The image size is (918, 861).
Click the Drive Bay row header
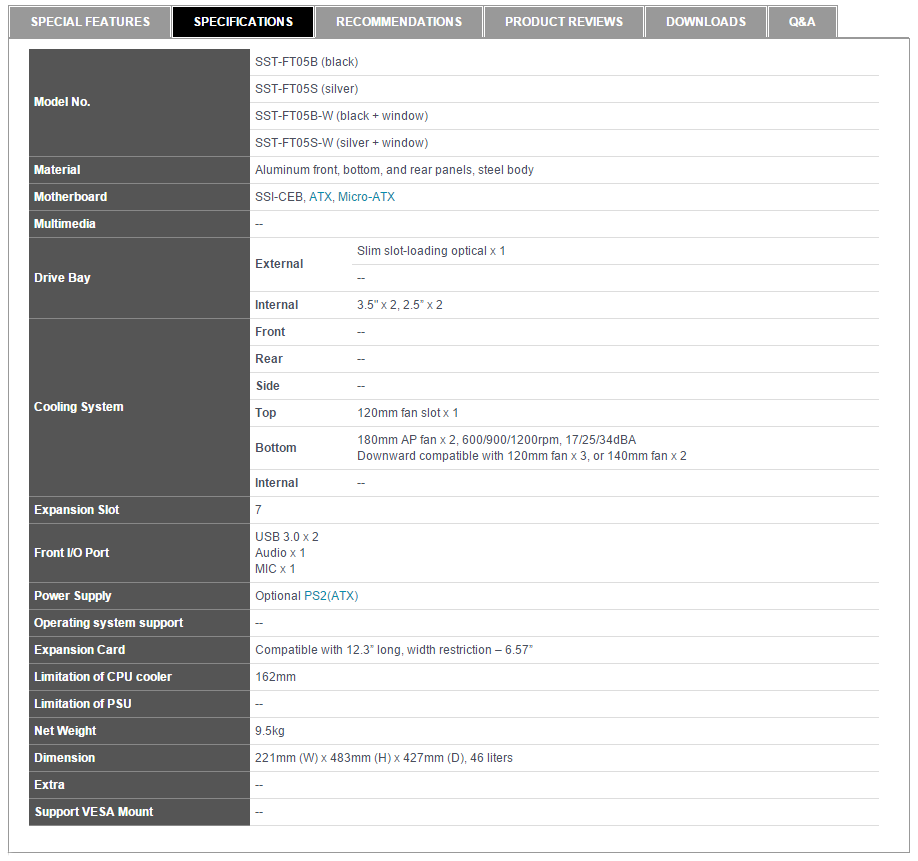coord(139,278)
